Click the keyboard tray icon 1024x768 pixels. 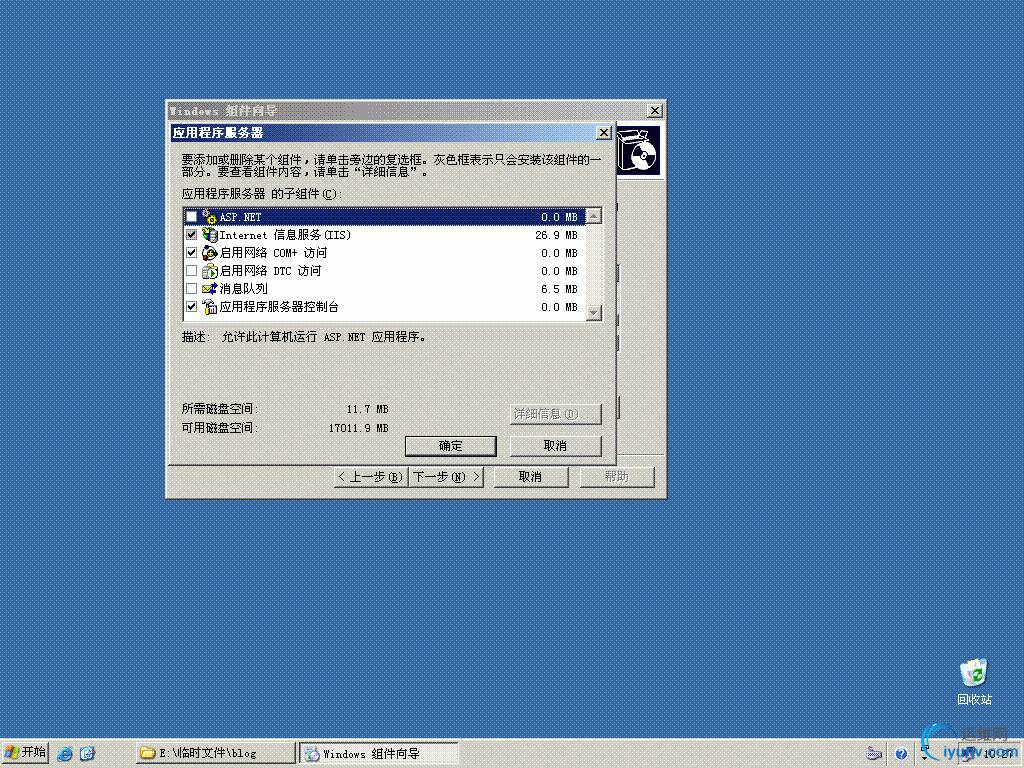click(874, 754)
